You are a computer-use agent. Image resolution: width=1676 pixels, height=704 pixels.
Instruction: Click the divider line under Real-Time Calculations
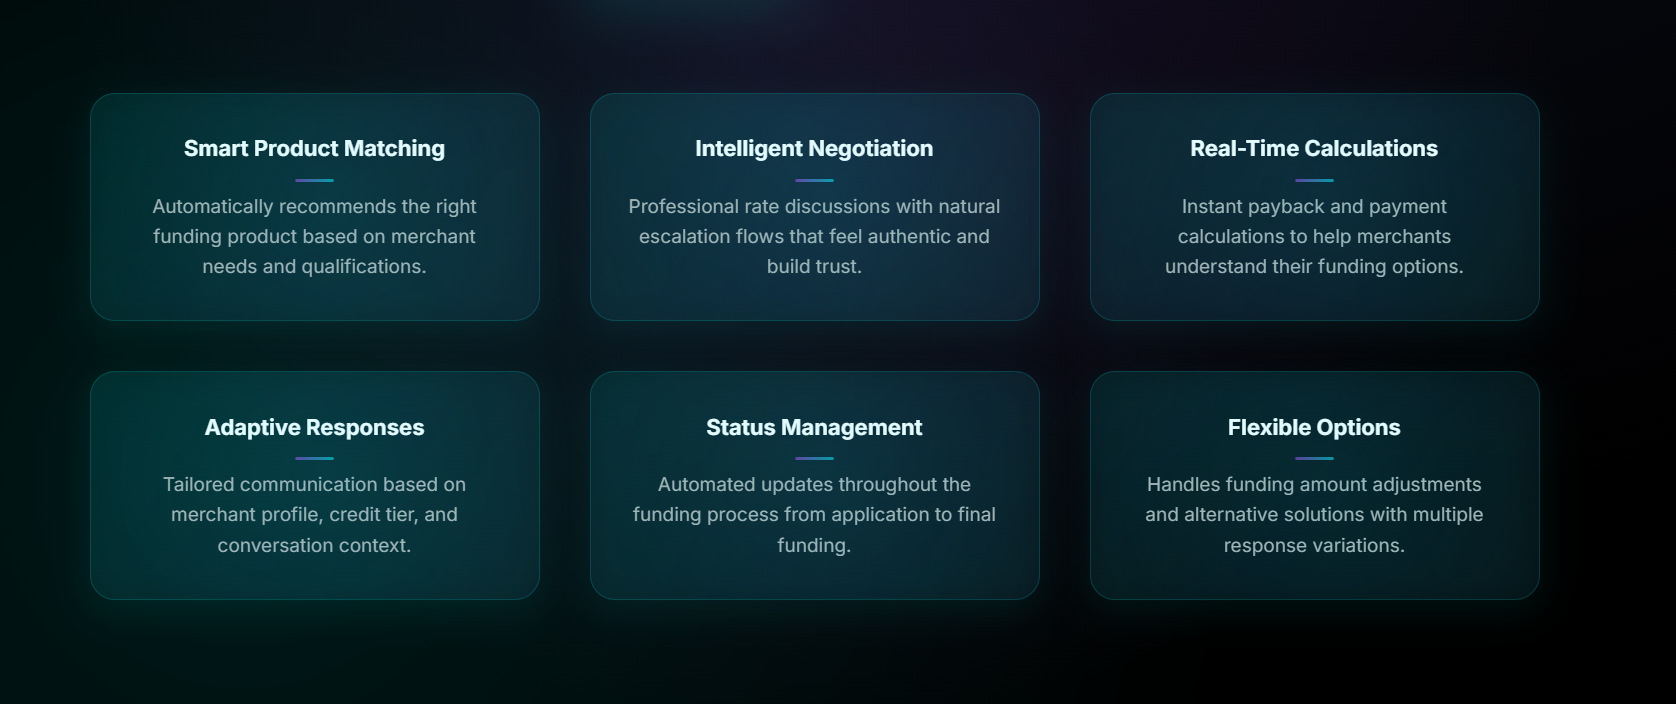point(1314,181)
